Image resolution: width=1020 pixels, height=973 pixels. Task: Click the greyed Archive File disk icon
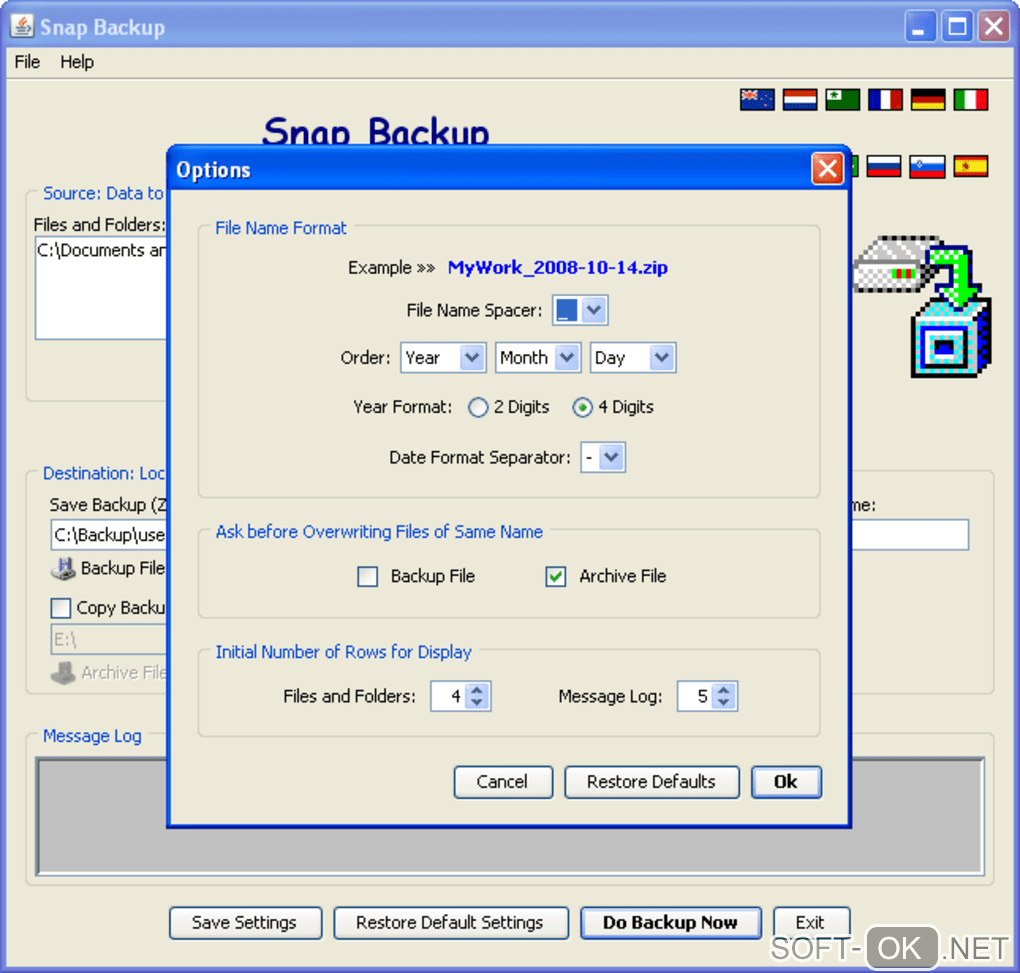63,673
